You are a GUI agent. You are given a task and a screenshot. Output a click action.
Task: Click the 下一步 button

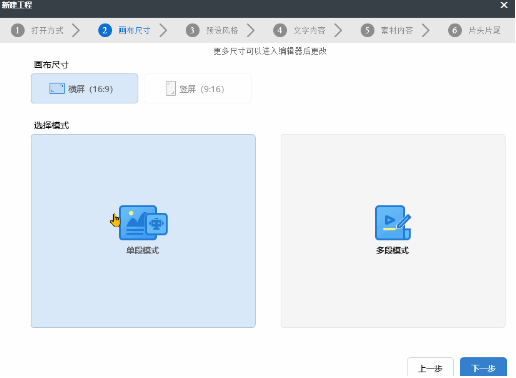[483, 368]
